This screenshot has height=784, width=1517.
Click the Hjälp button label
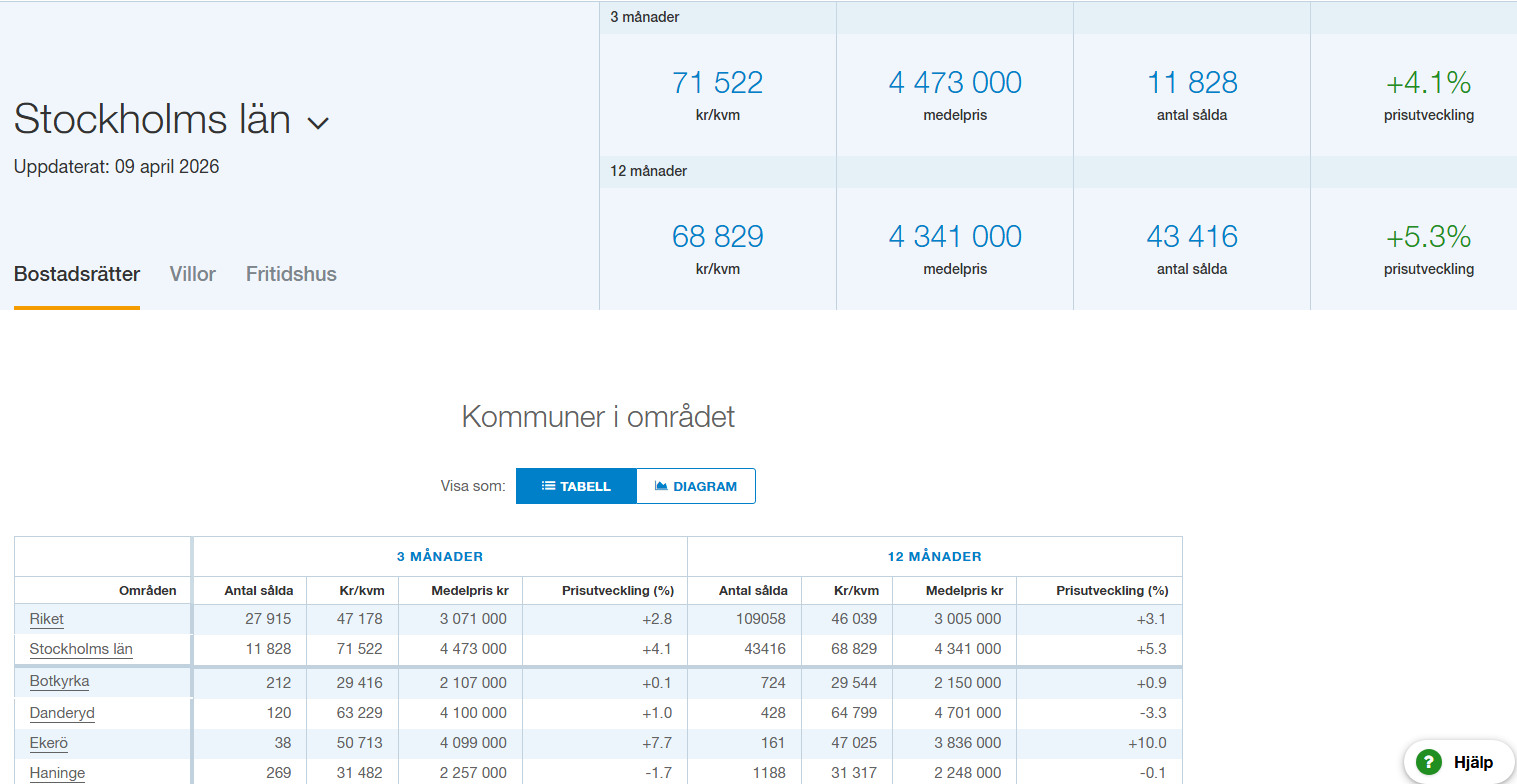tap(1473, 762)
